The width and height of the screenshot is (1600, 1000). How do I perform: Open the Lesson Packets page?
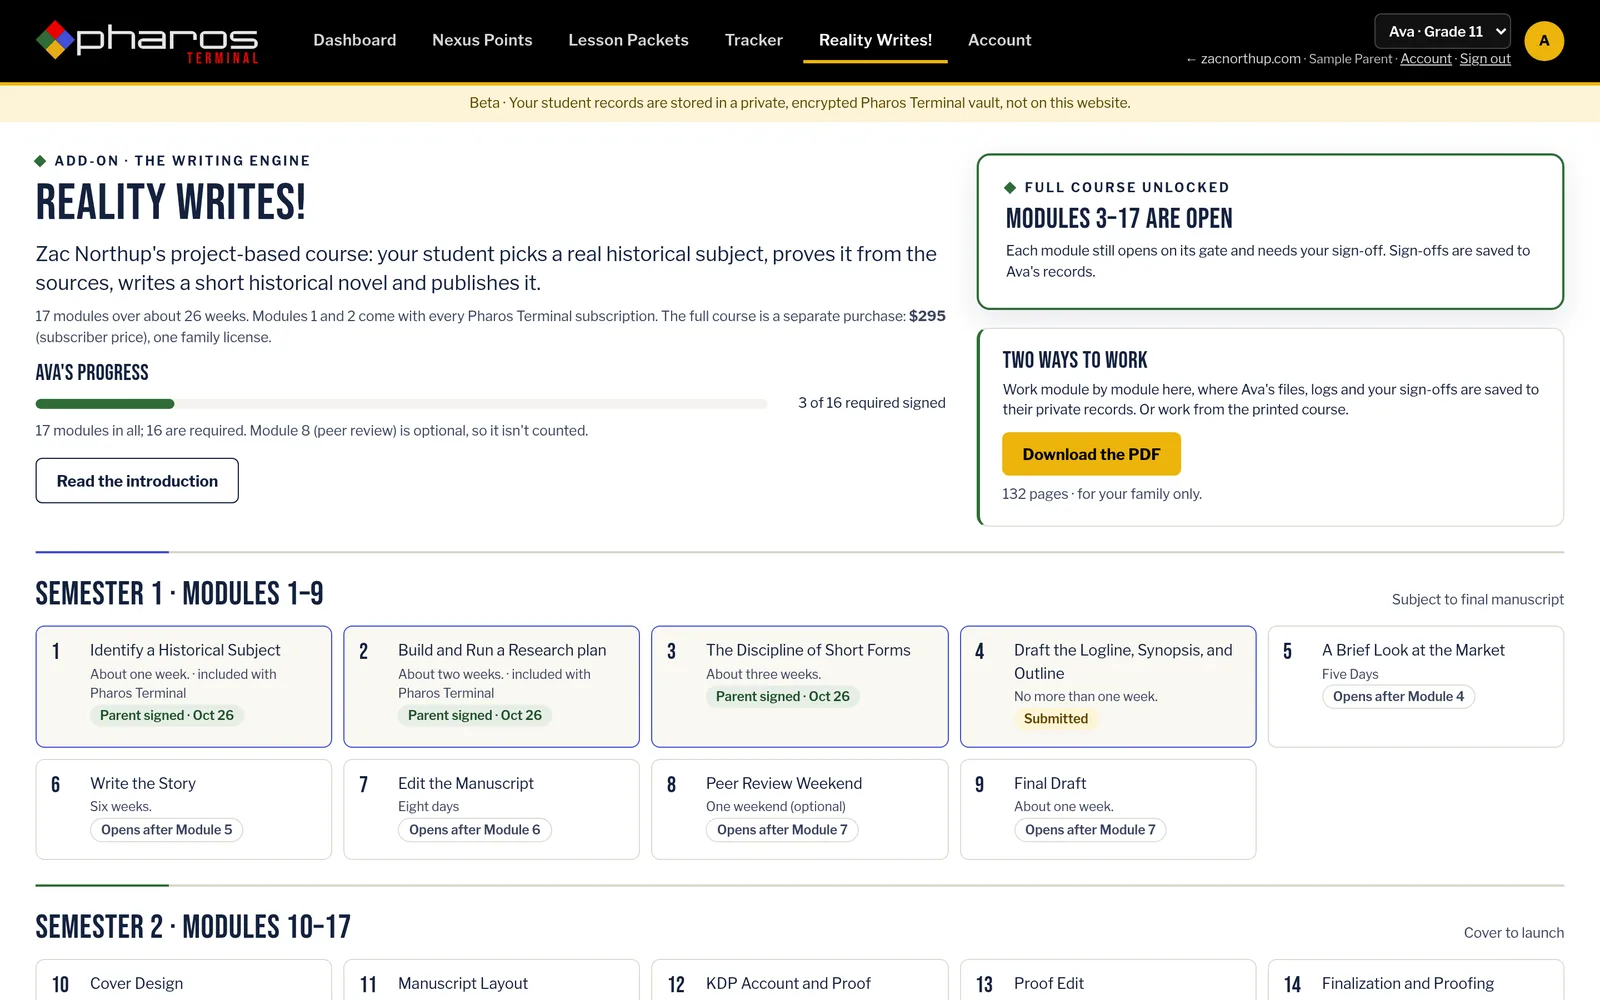(628, 40)
